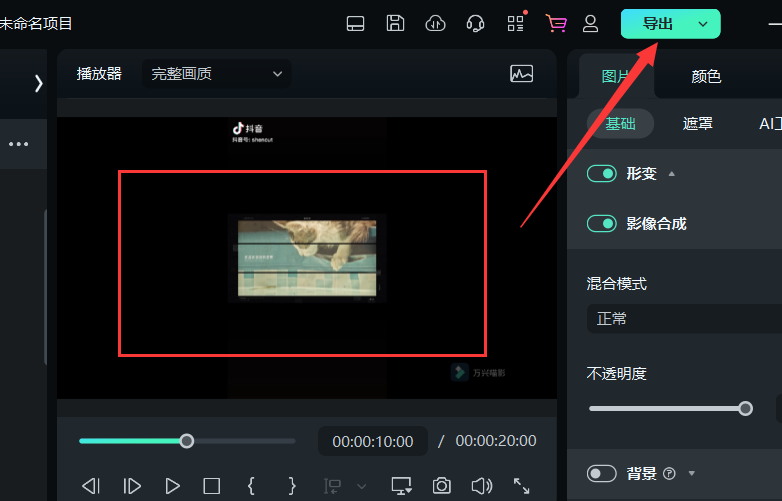Click the add-to-timeline marker icon
The height and width of the screenshot is (501, 782).
[x=332, y=486]
